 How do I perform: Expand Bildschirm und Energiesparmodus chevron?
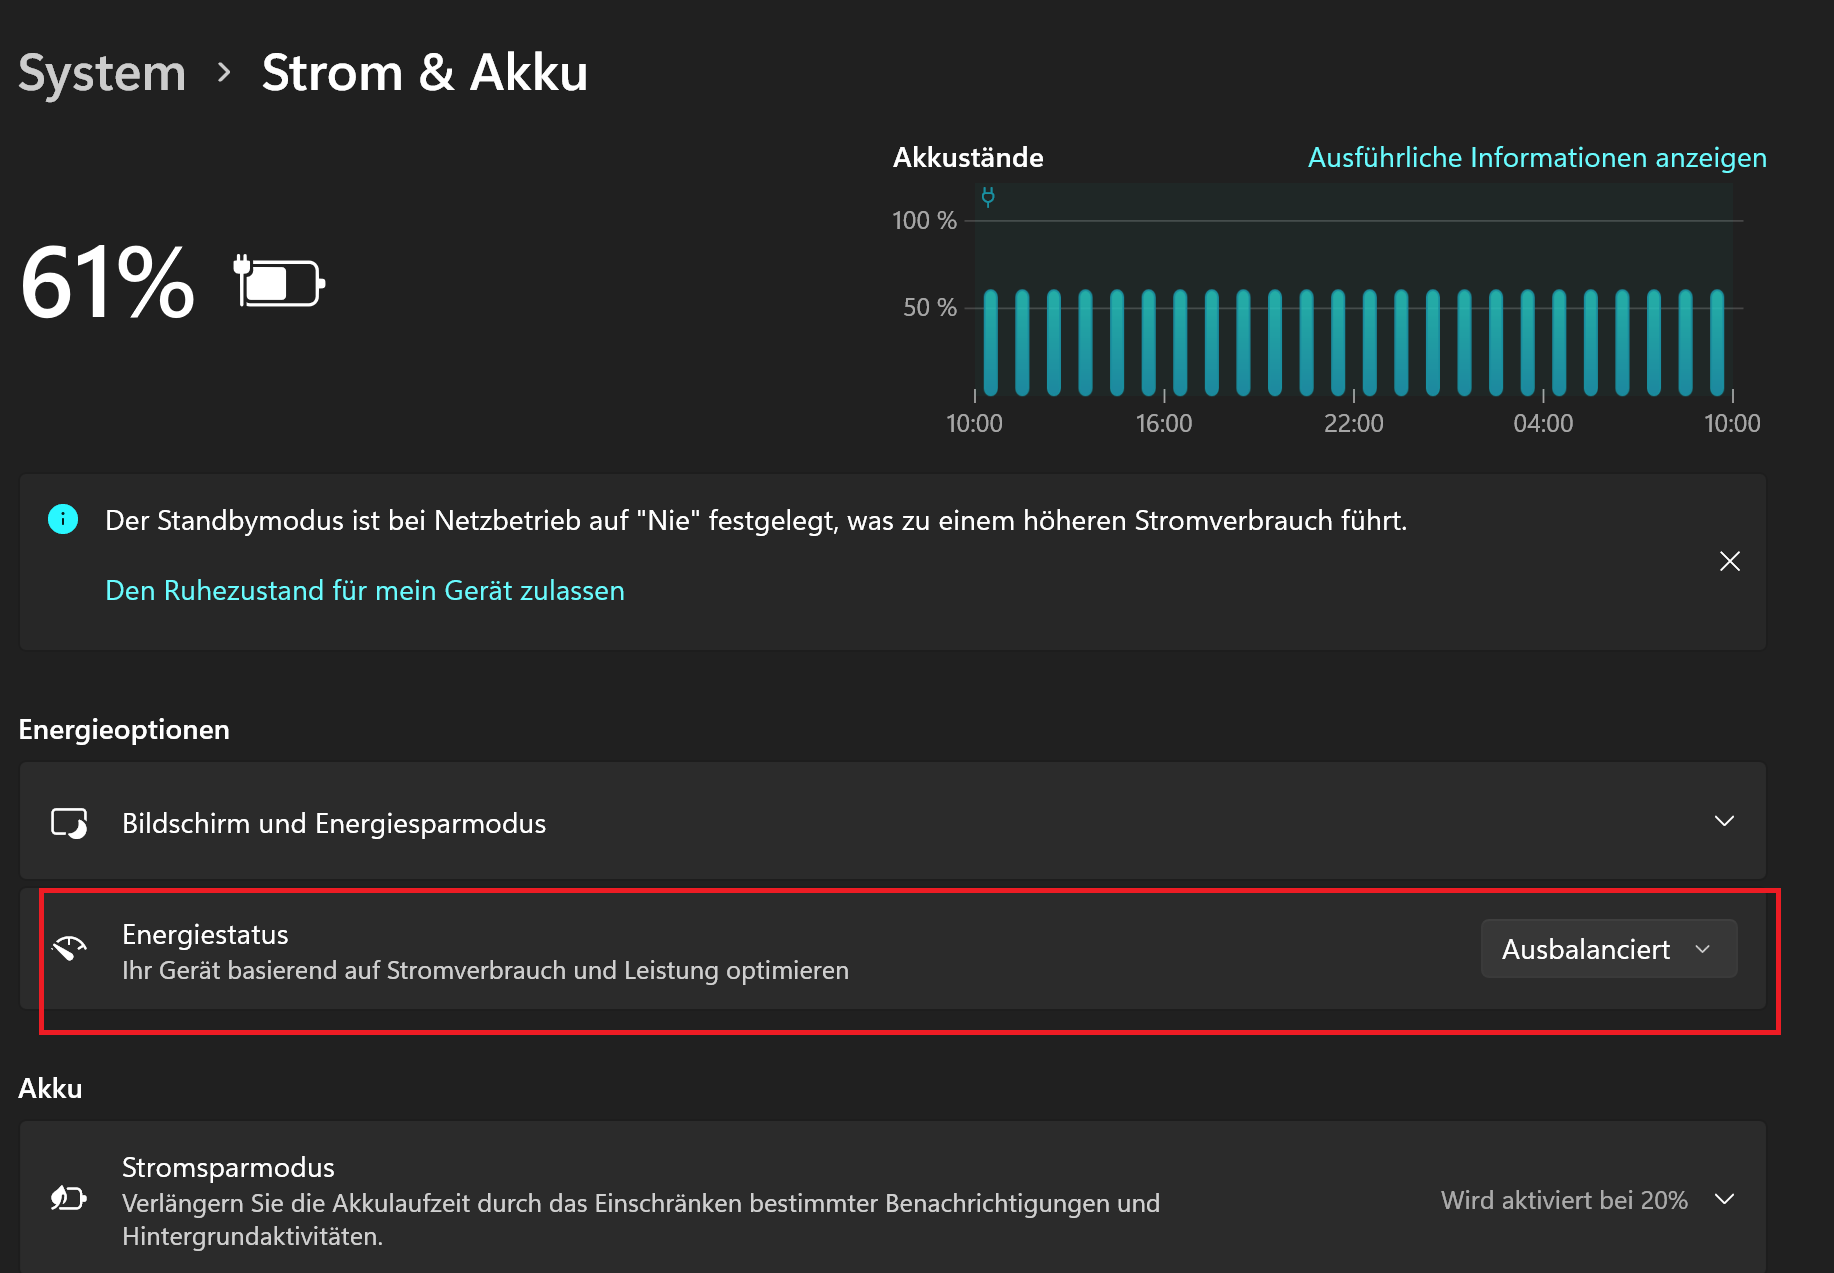[1724, 821]
